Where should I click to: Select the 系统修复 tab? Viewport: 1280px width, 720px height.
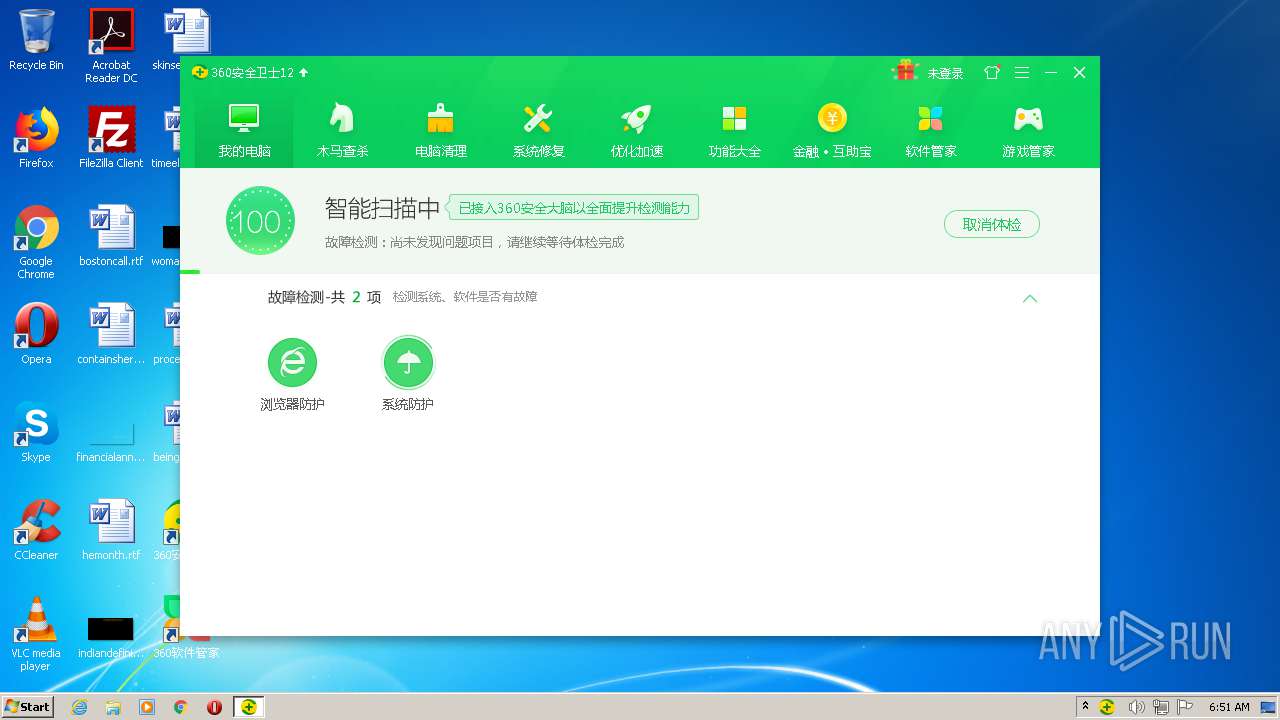[x=538, y=130]
